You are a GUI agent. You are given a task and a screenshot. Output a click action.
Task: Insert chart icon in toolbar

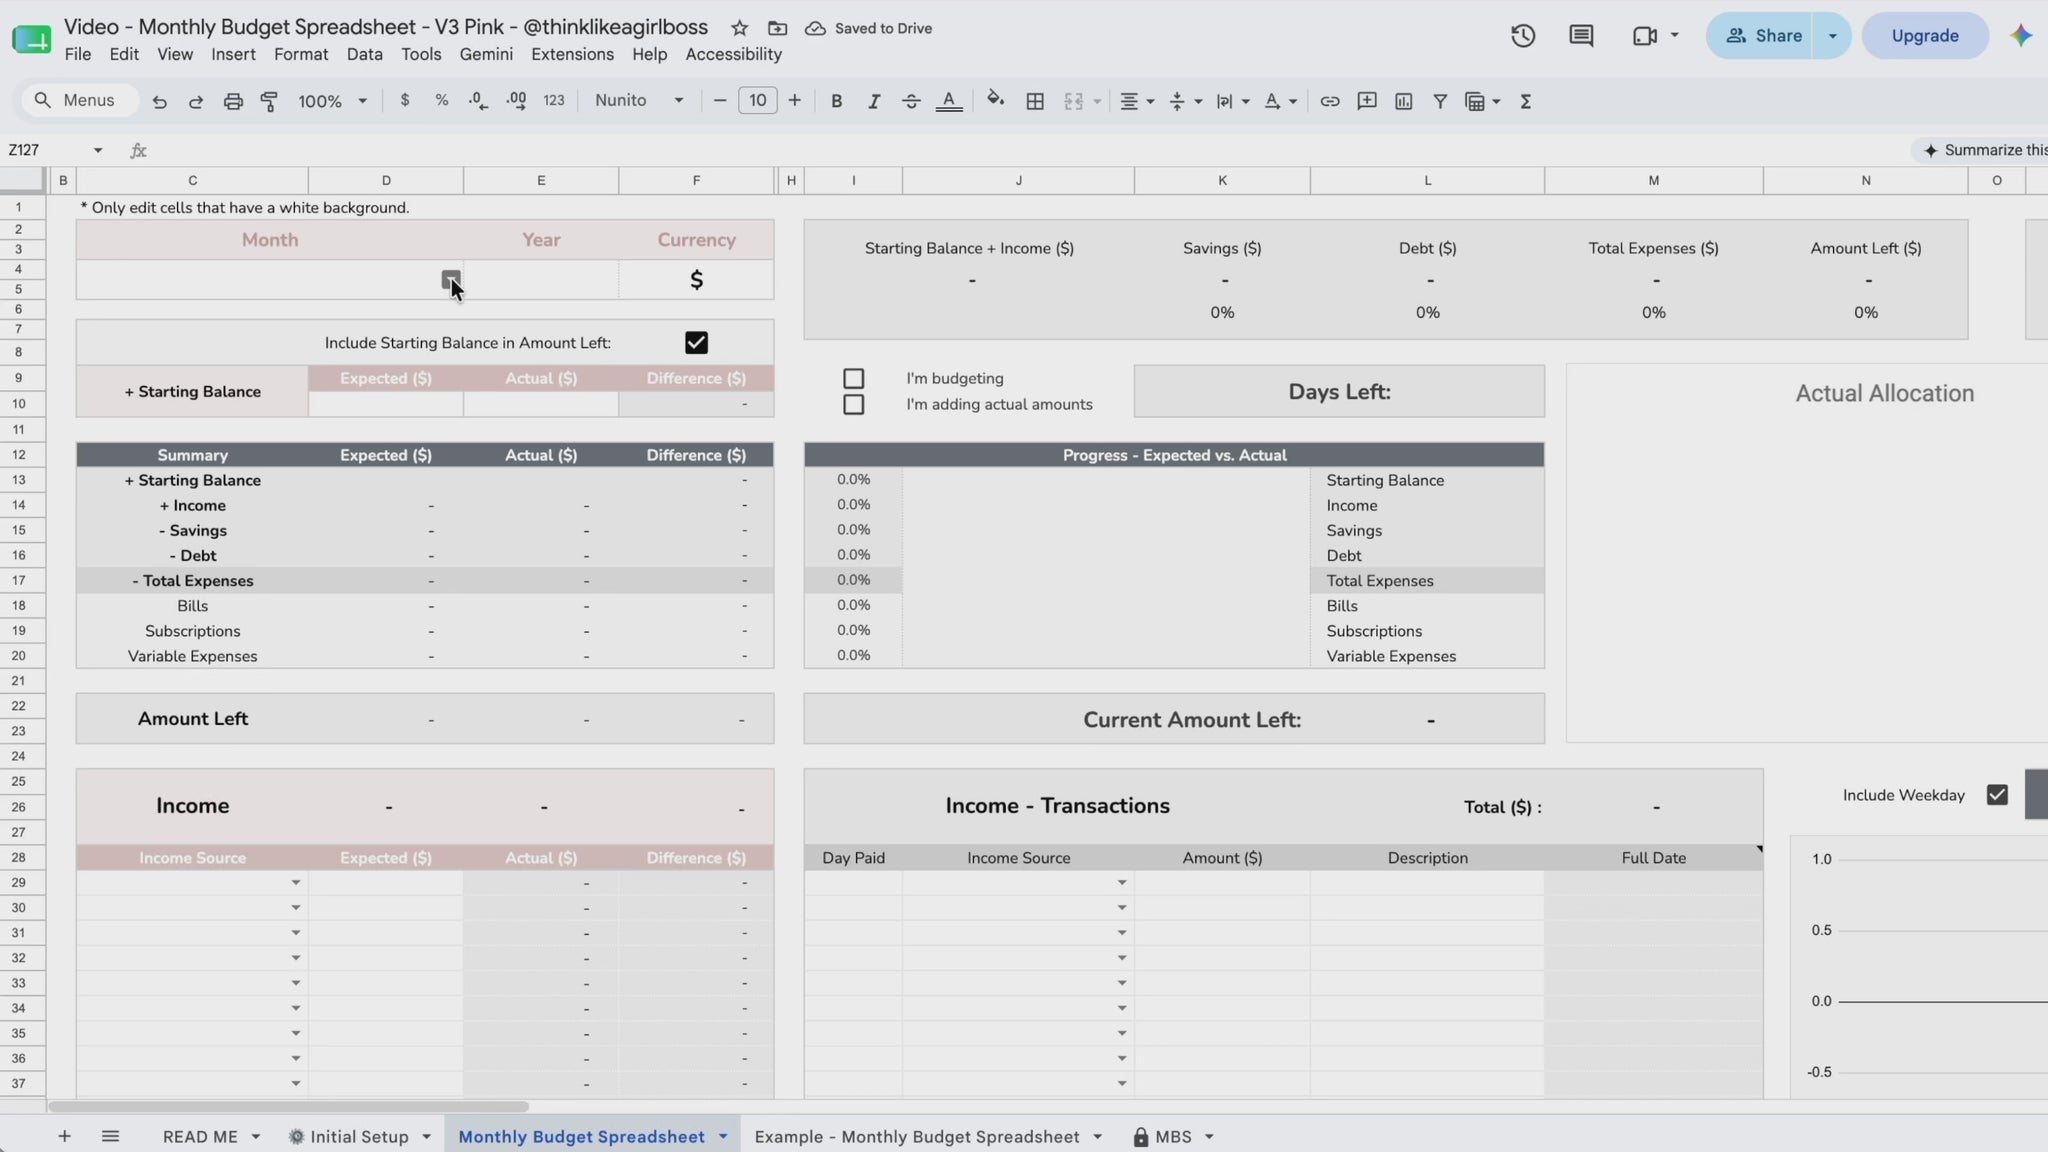coord(1404,101)
